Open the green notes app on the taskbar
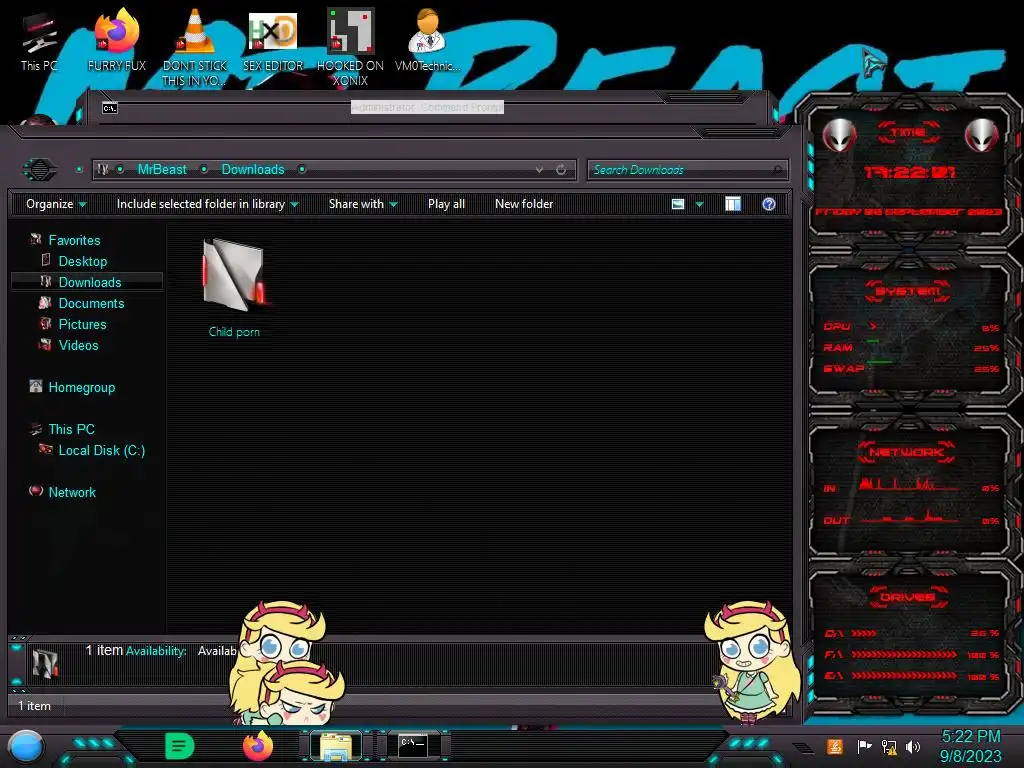Screen dimensions: 1024x768 (179, 746)
